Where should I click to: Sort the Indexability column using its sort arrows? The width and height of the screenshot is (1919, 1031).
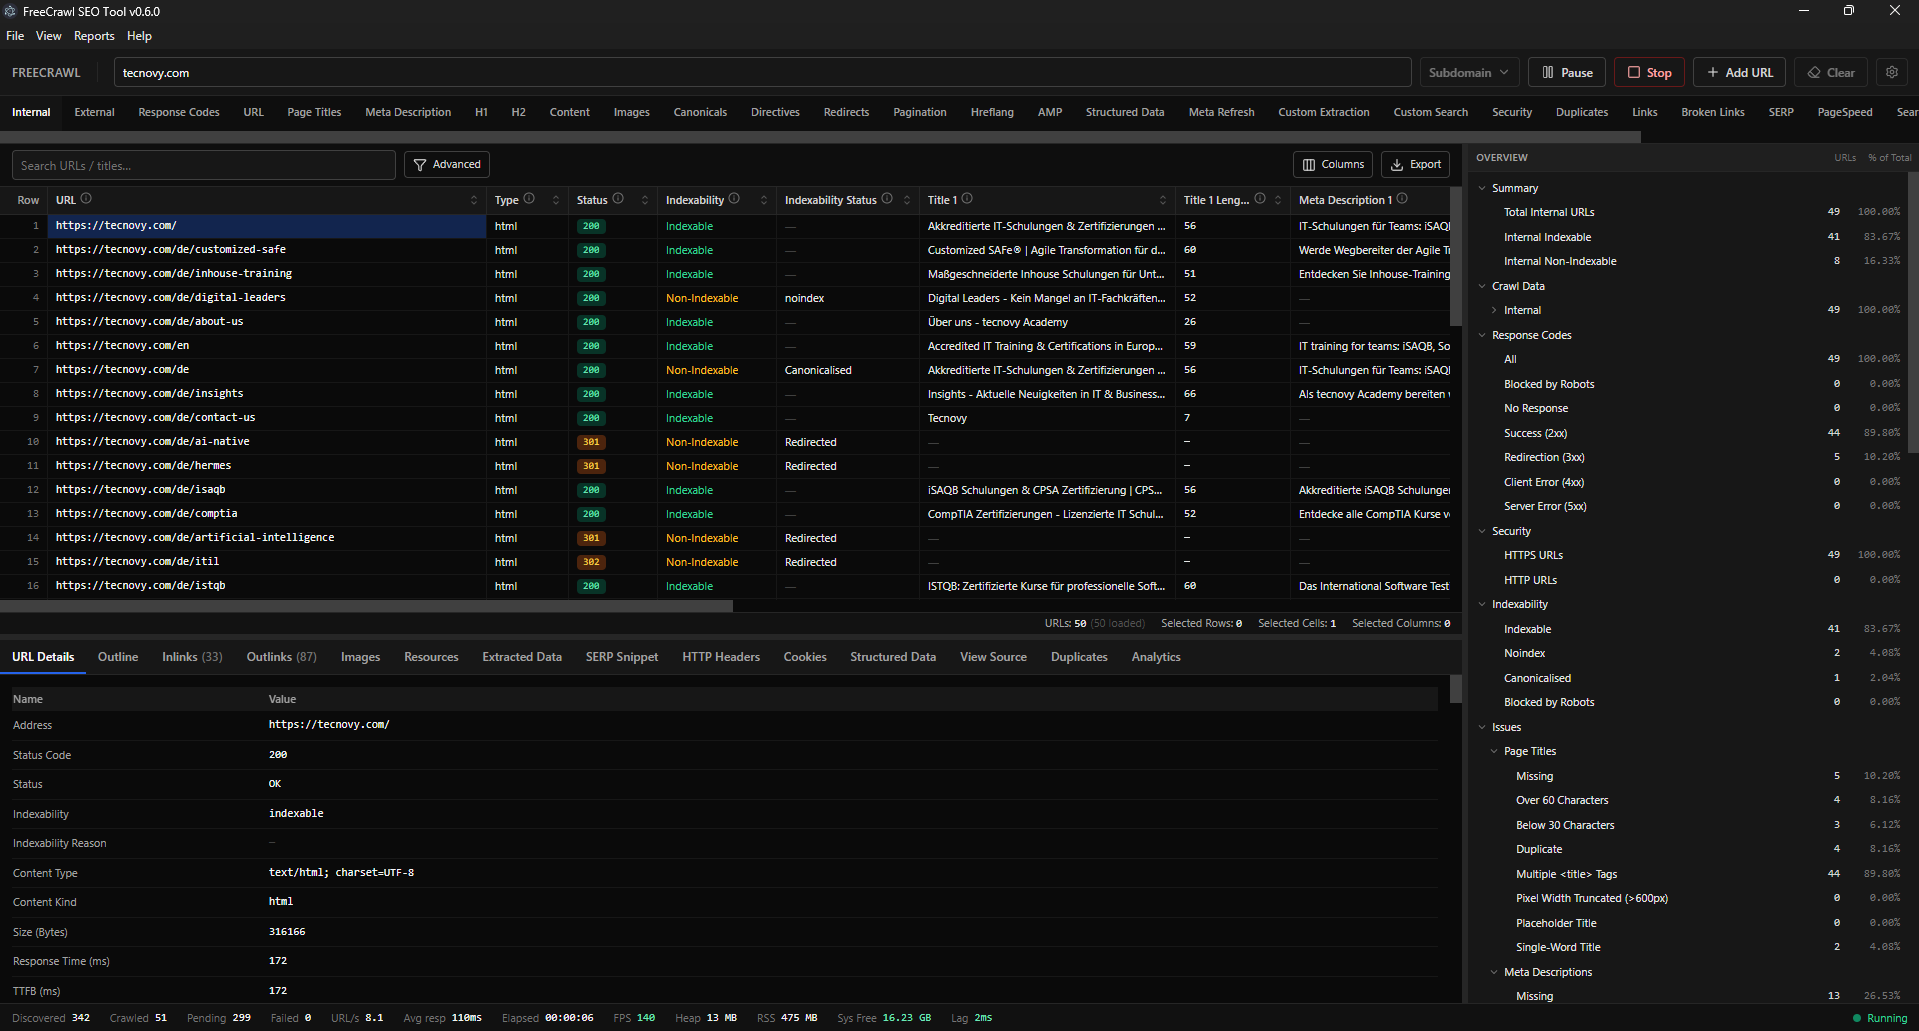coord(764,200)
